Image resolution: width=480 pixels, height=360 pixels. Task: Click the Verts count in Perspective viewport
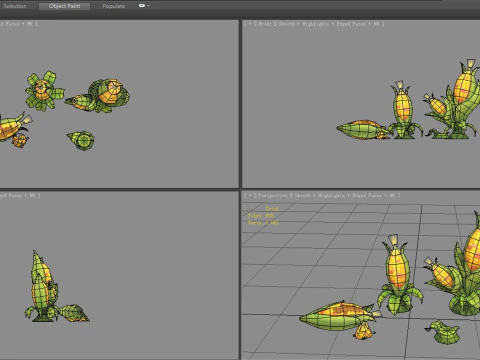pyautogui.click(x=263, y=222)
